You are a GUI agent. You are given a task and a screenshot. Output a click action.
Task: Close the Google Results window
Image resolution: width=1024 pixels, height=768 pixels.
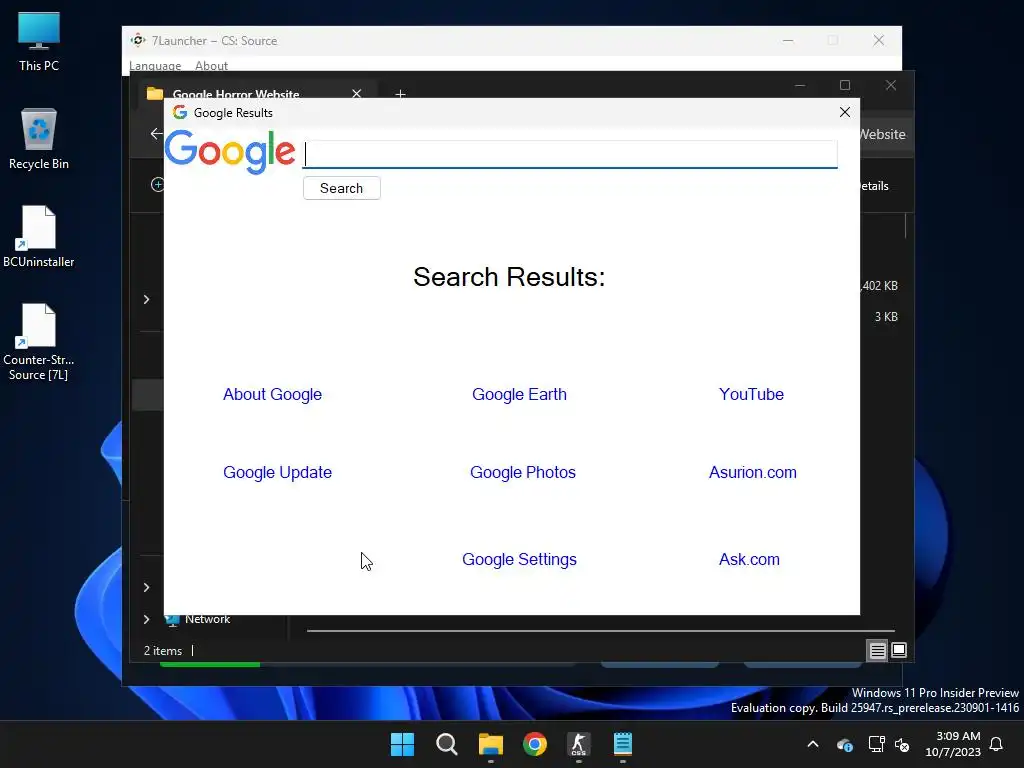[844, 112]
